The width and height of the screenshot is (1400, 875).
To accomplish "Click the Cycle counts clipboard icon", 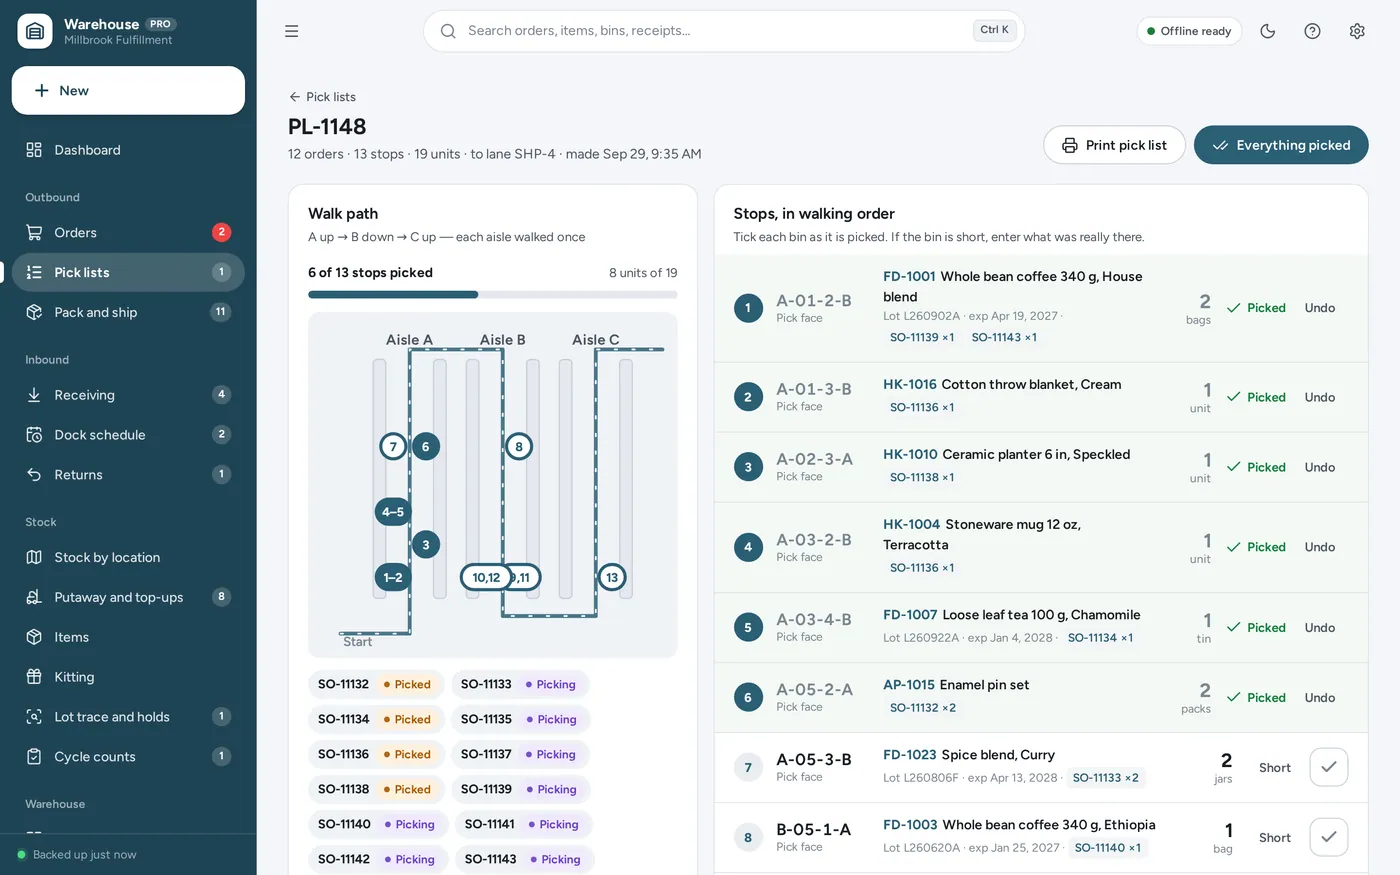I will (x=34, y=757).
